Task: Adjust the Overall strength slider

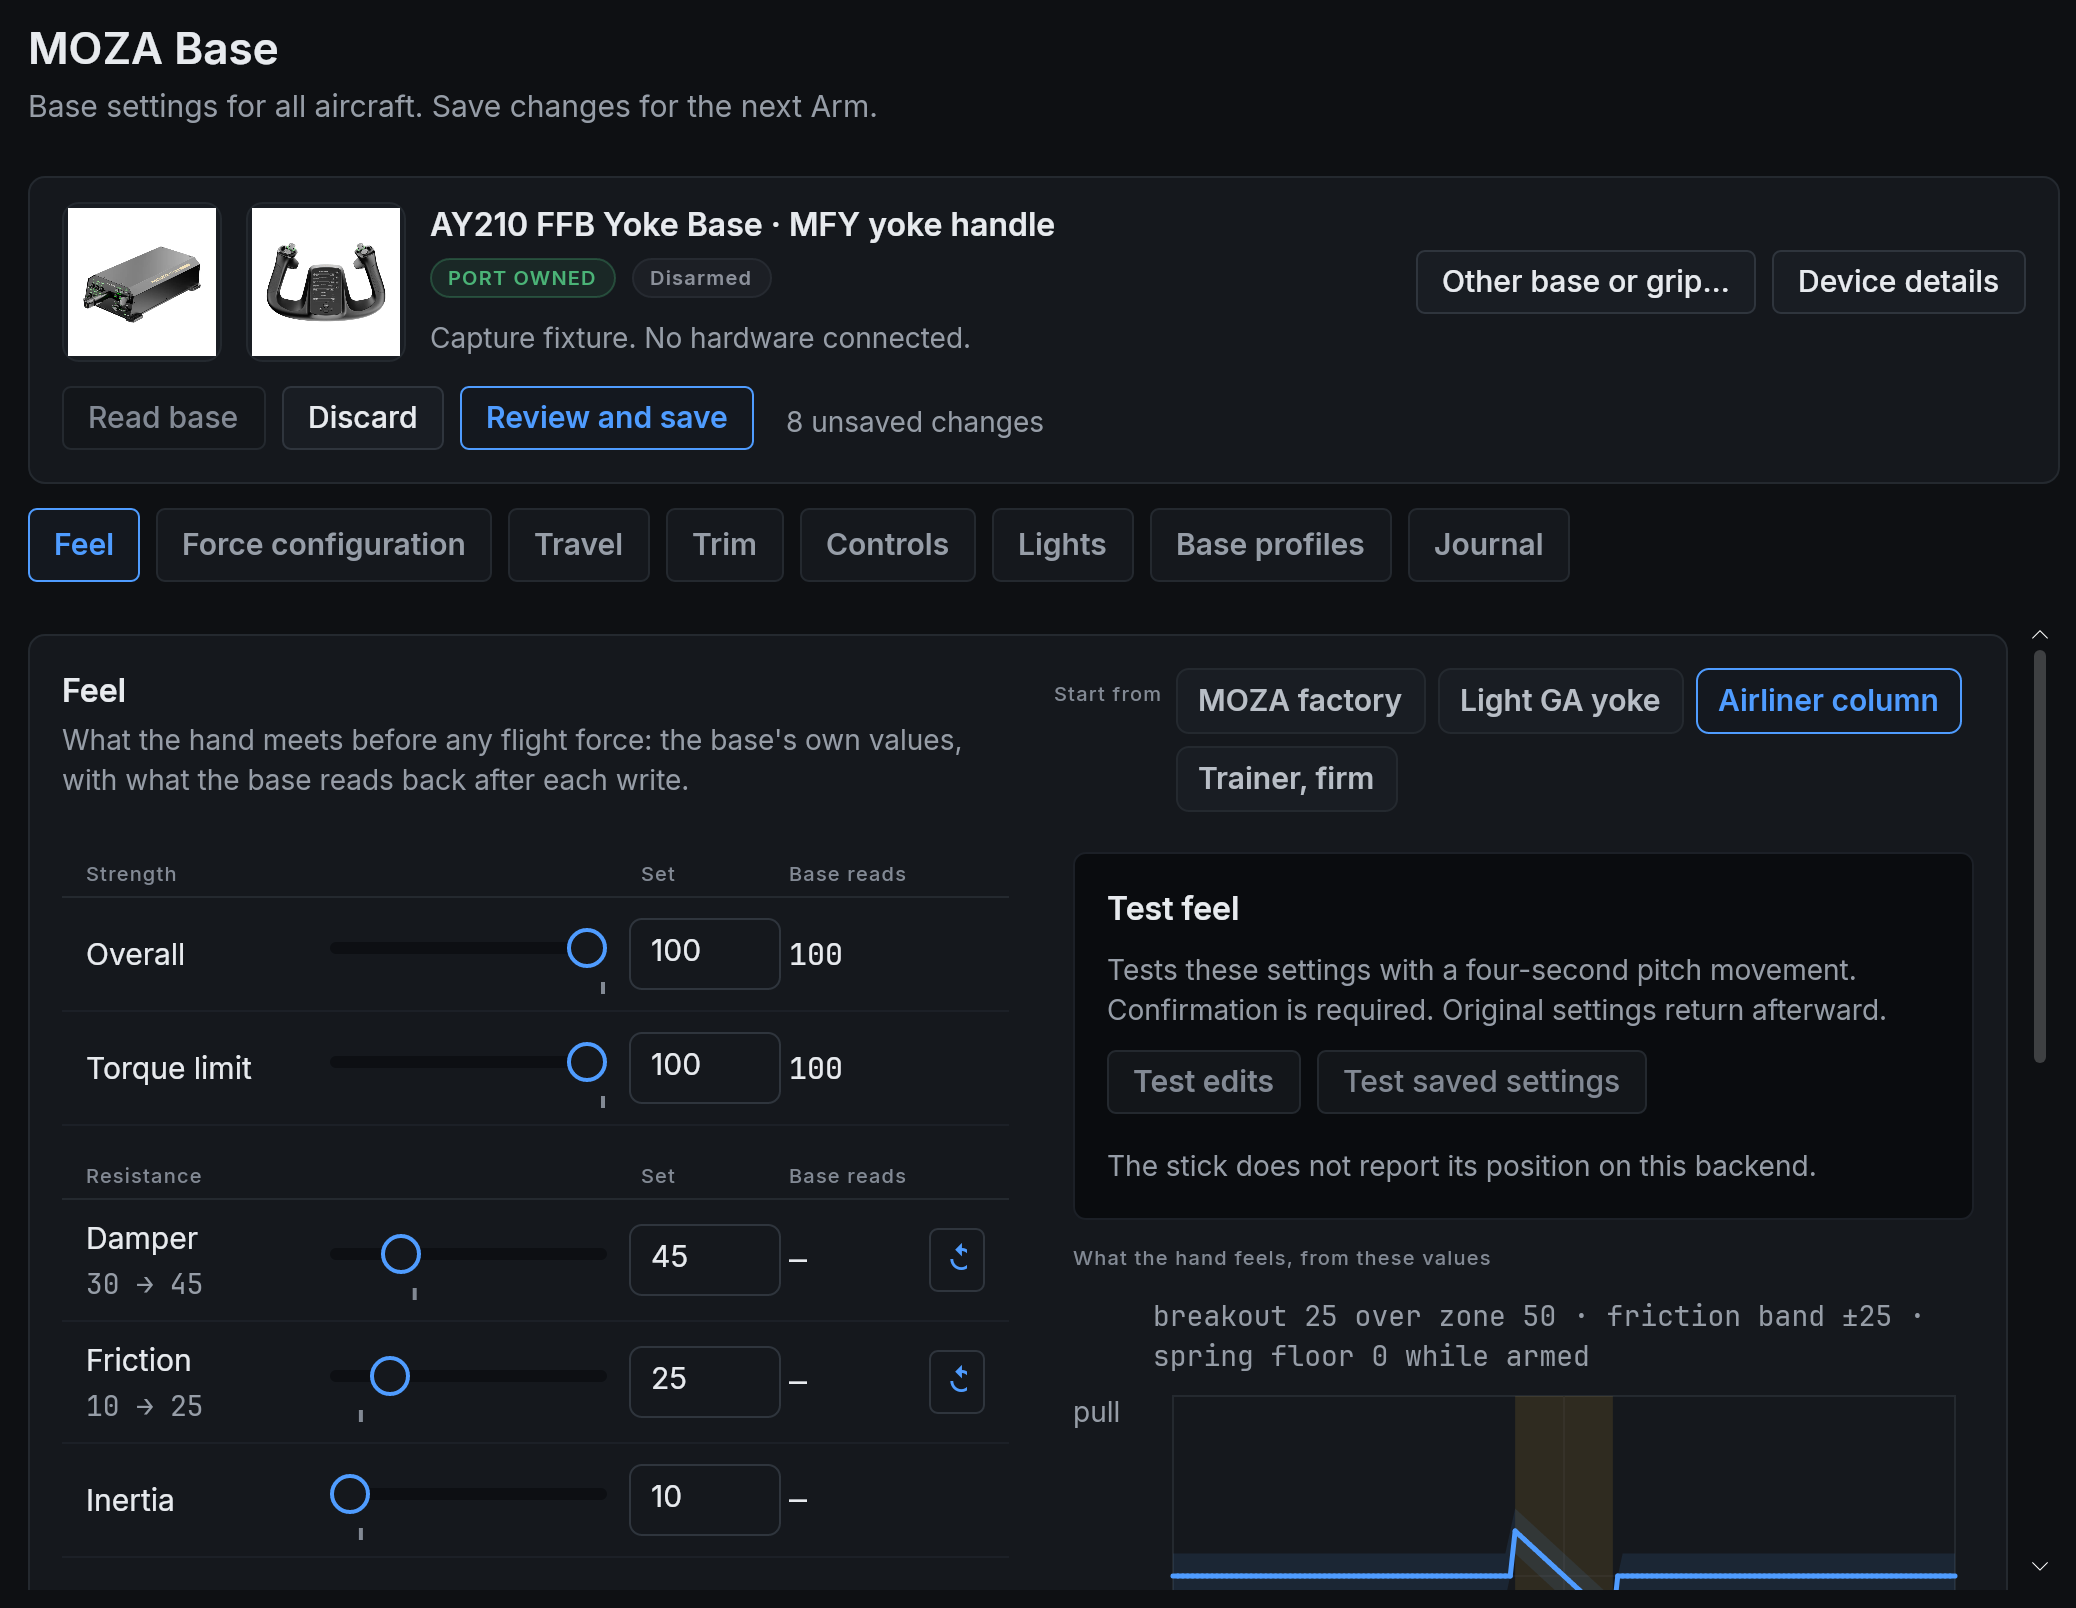Action: (x=587, y=948)
